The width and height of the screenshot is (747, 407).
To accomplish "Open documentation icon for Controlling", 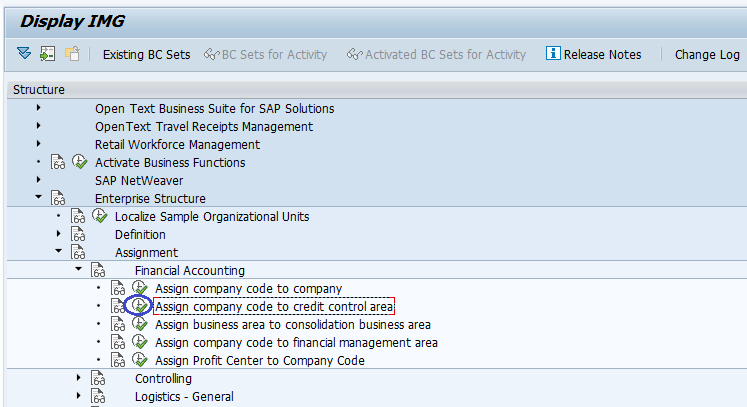I will 98,378.
